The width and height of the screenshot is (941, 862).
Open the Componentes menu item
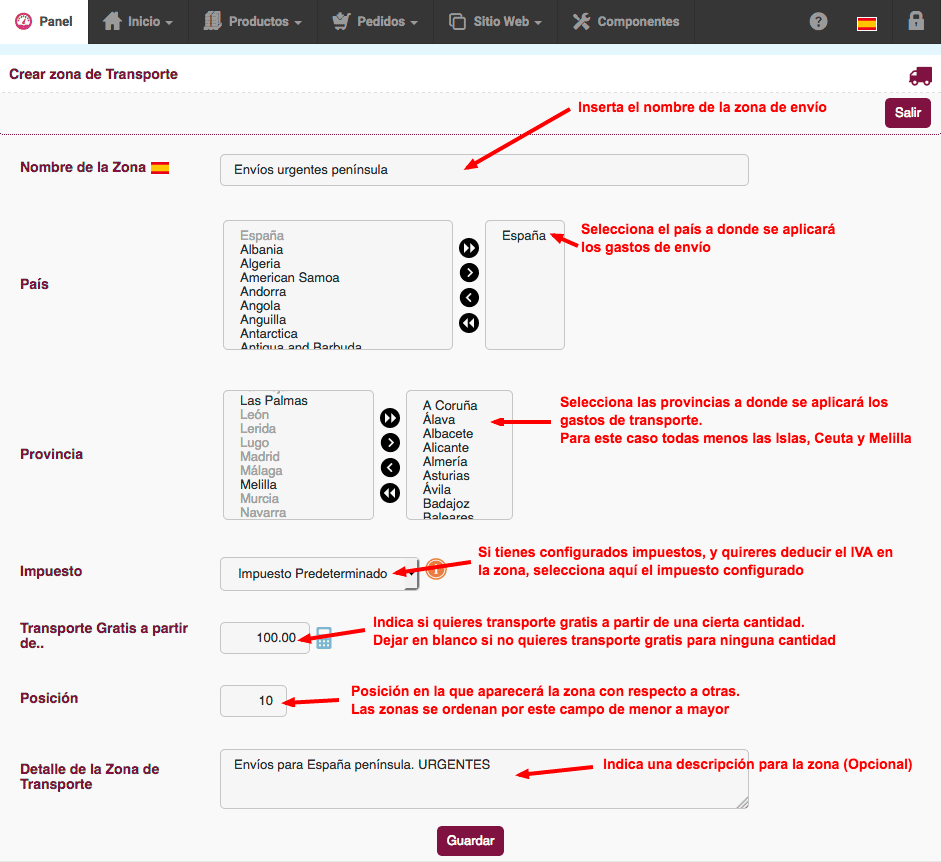[626, 21]
